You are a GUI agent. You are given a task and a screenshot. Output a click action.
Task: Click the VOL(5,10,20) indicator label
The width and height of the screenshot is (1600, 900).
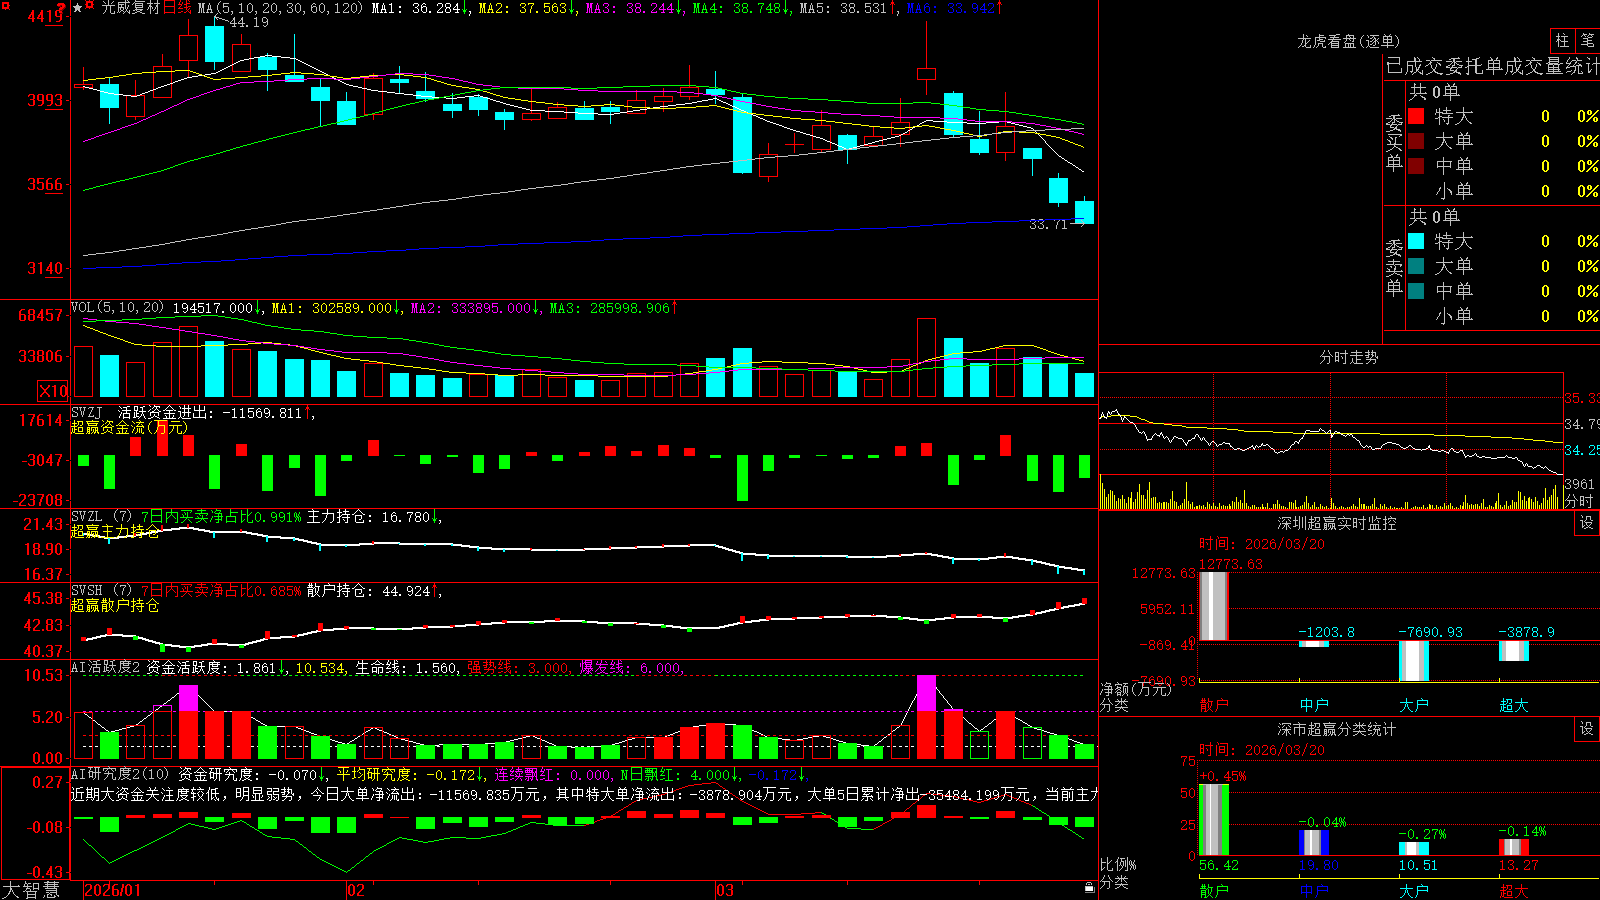click(117, 308)
